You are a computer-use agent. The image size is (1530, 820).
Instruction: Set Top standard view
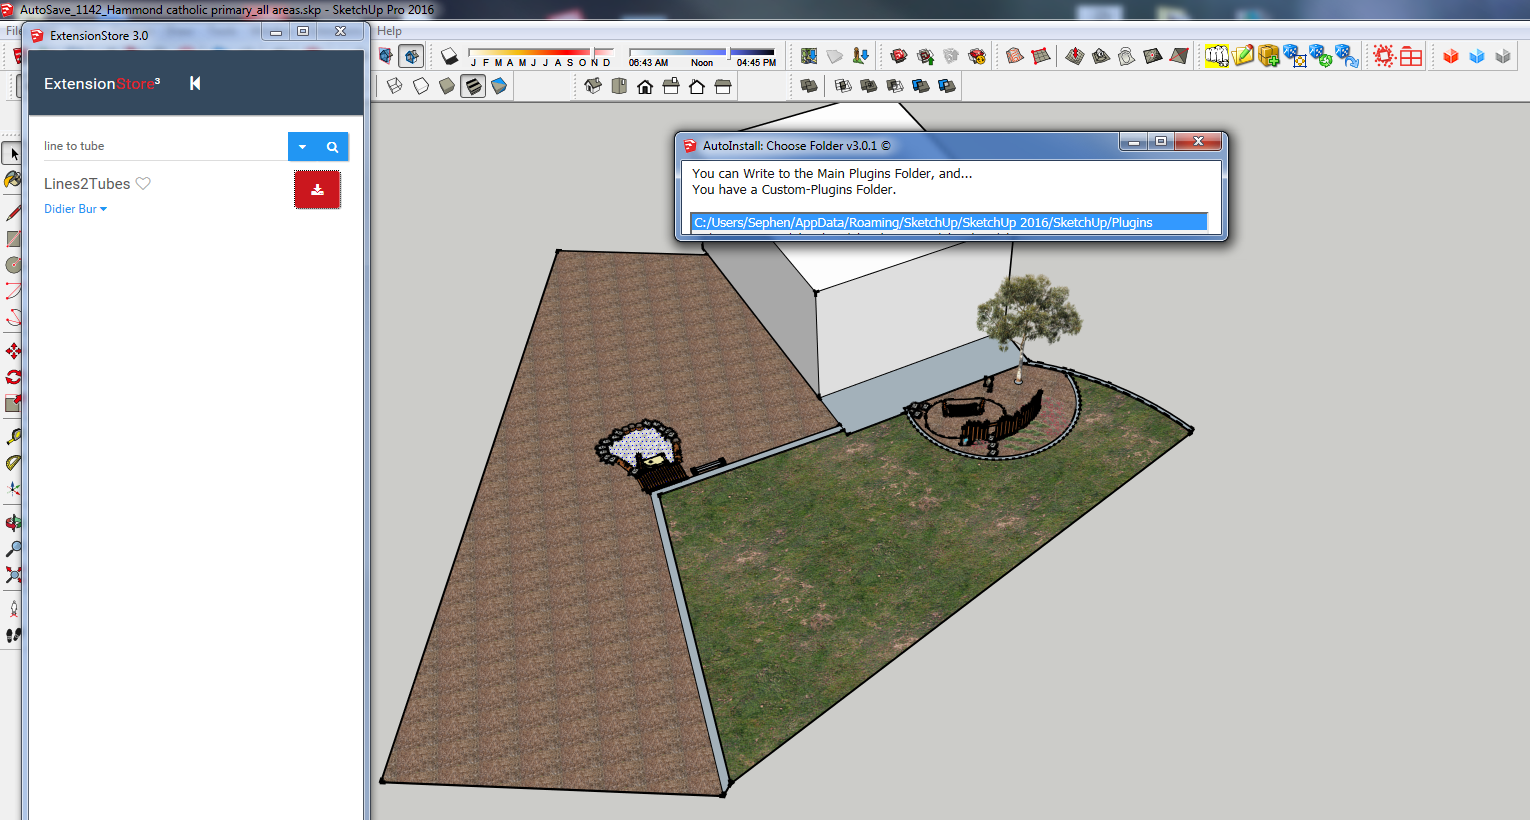click(619, 86)
